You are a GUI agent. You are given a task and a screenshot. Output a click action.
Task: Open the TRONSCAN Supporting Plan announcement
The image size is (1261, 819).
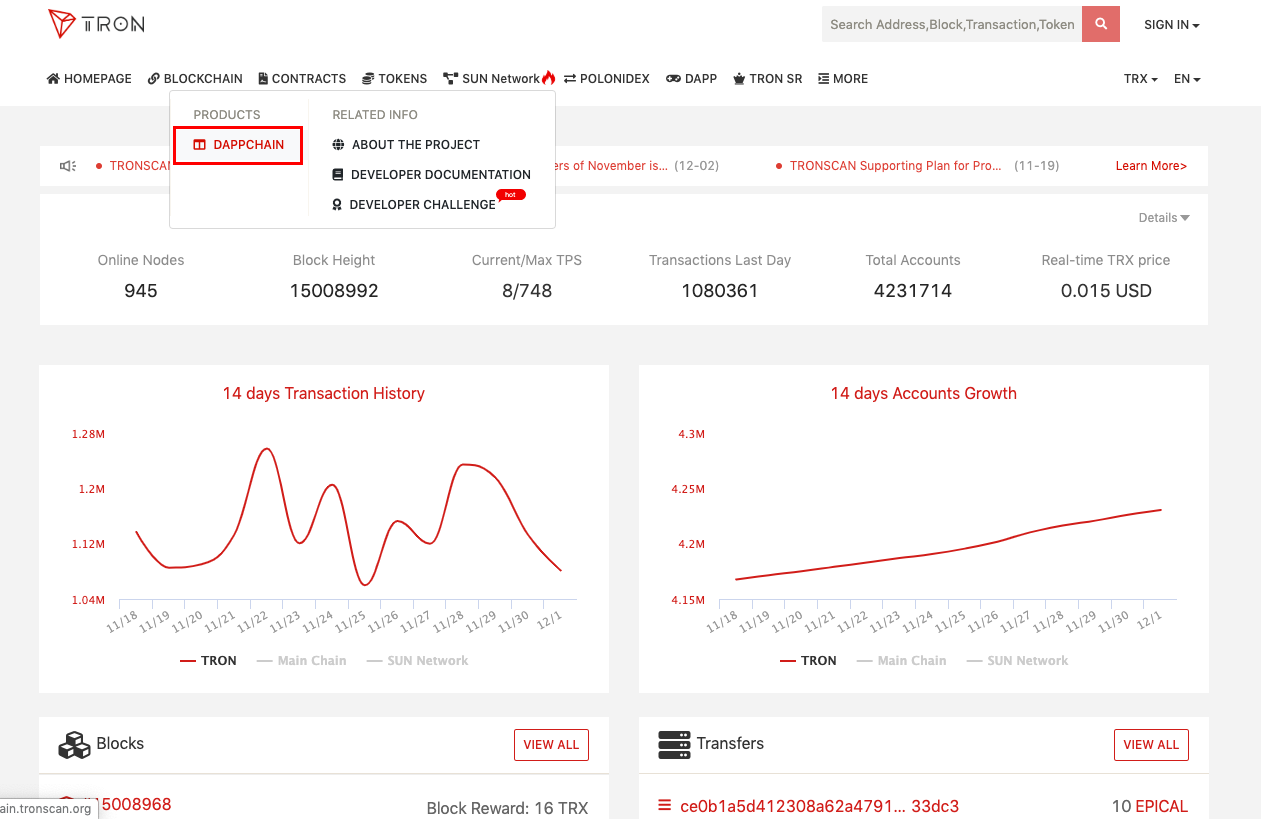(895, 166)
